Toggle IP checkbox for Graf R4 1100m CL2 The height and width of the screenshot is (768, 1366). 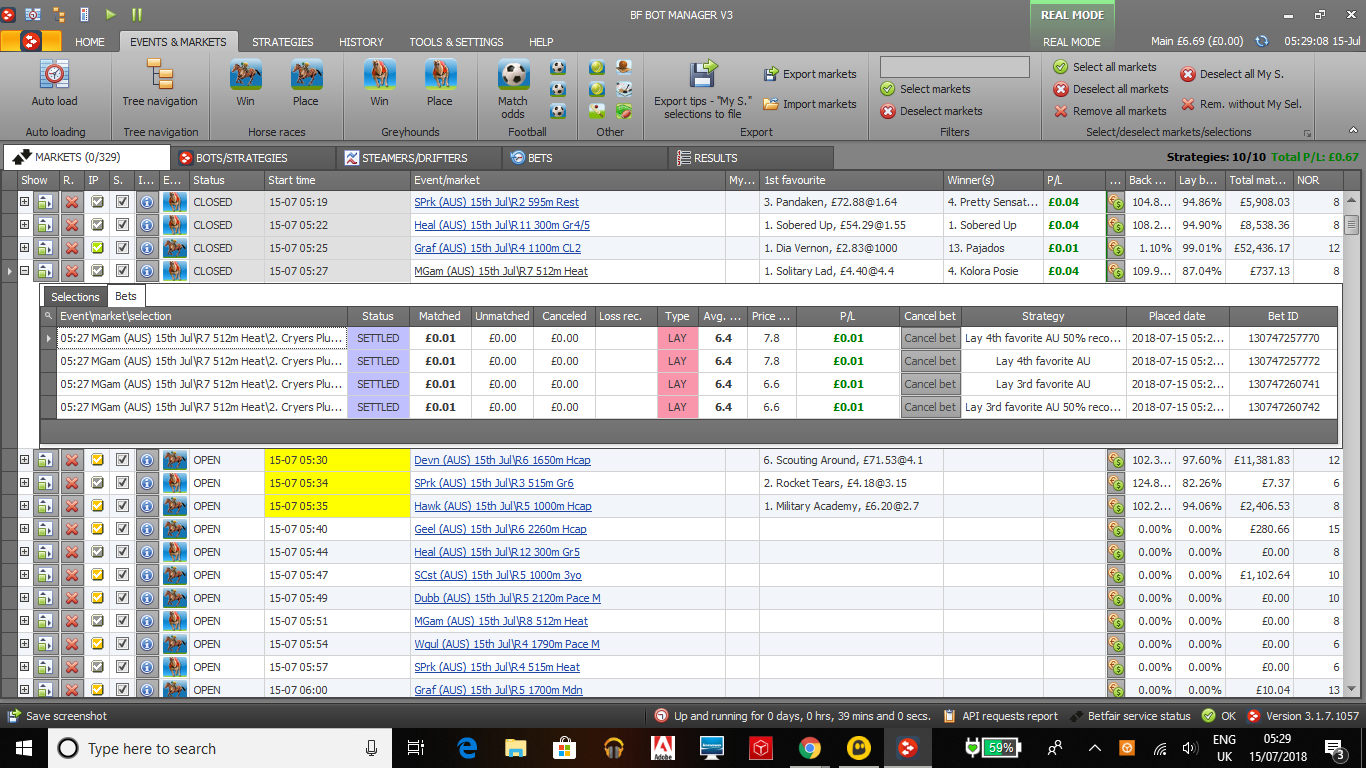click(x=97, y=248)
